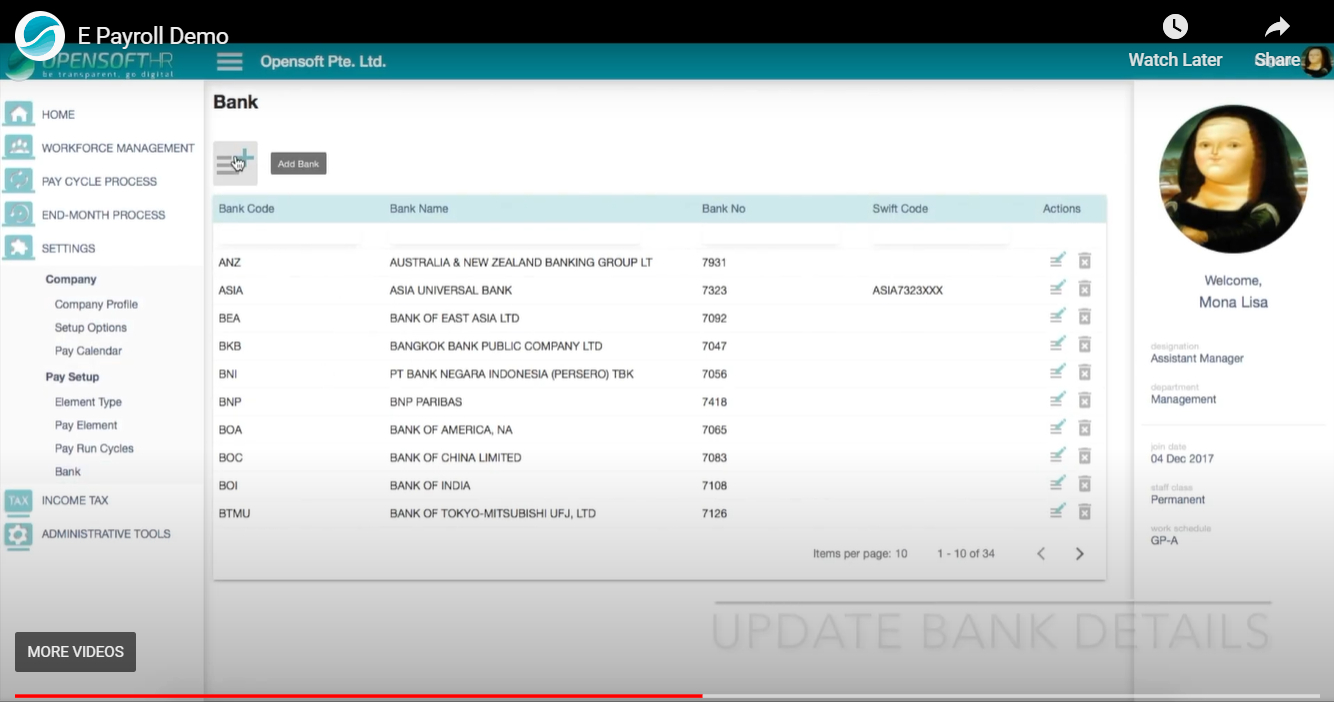Open the Bank page under Pay Setup
The image size is (1334, 702).
pos(66,471)
